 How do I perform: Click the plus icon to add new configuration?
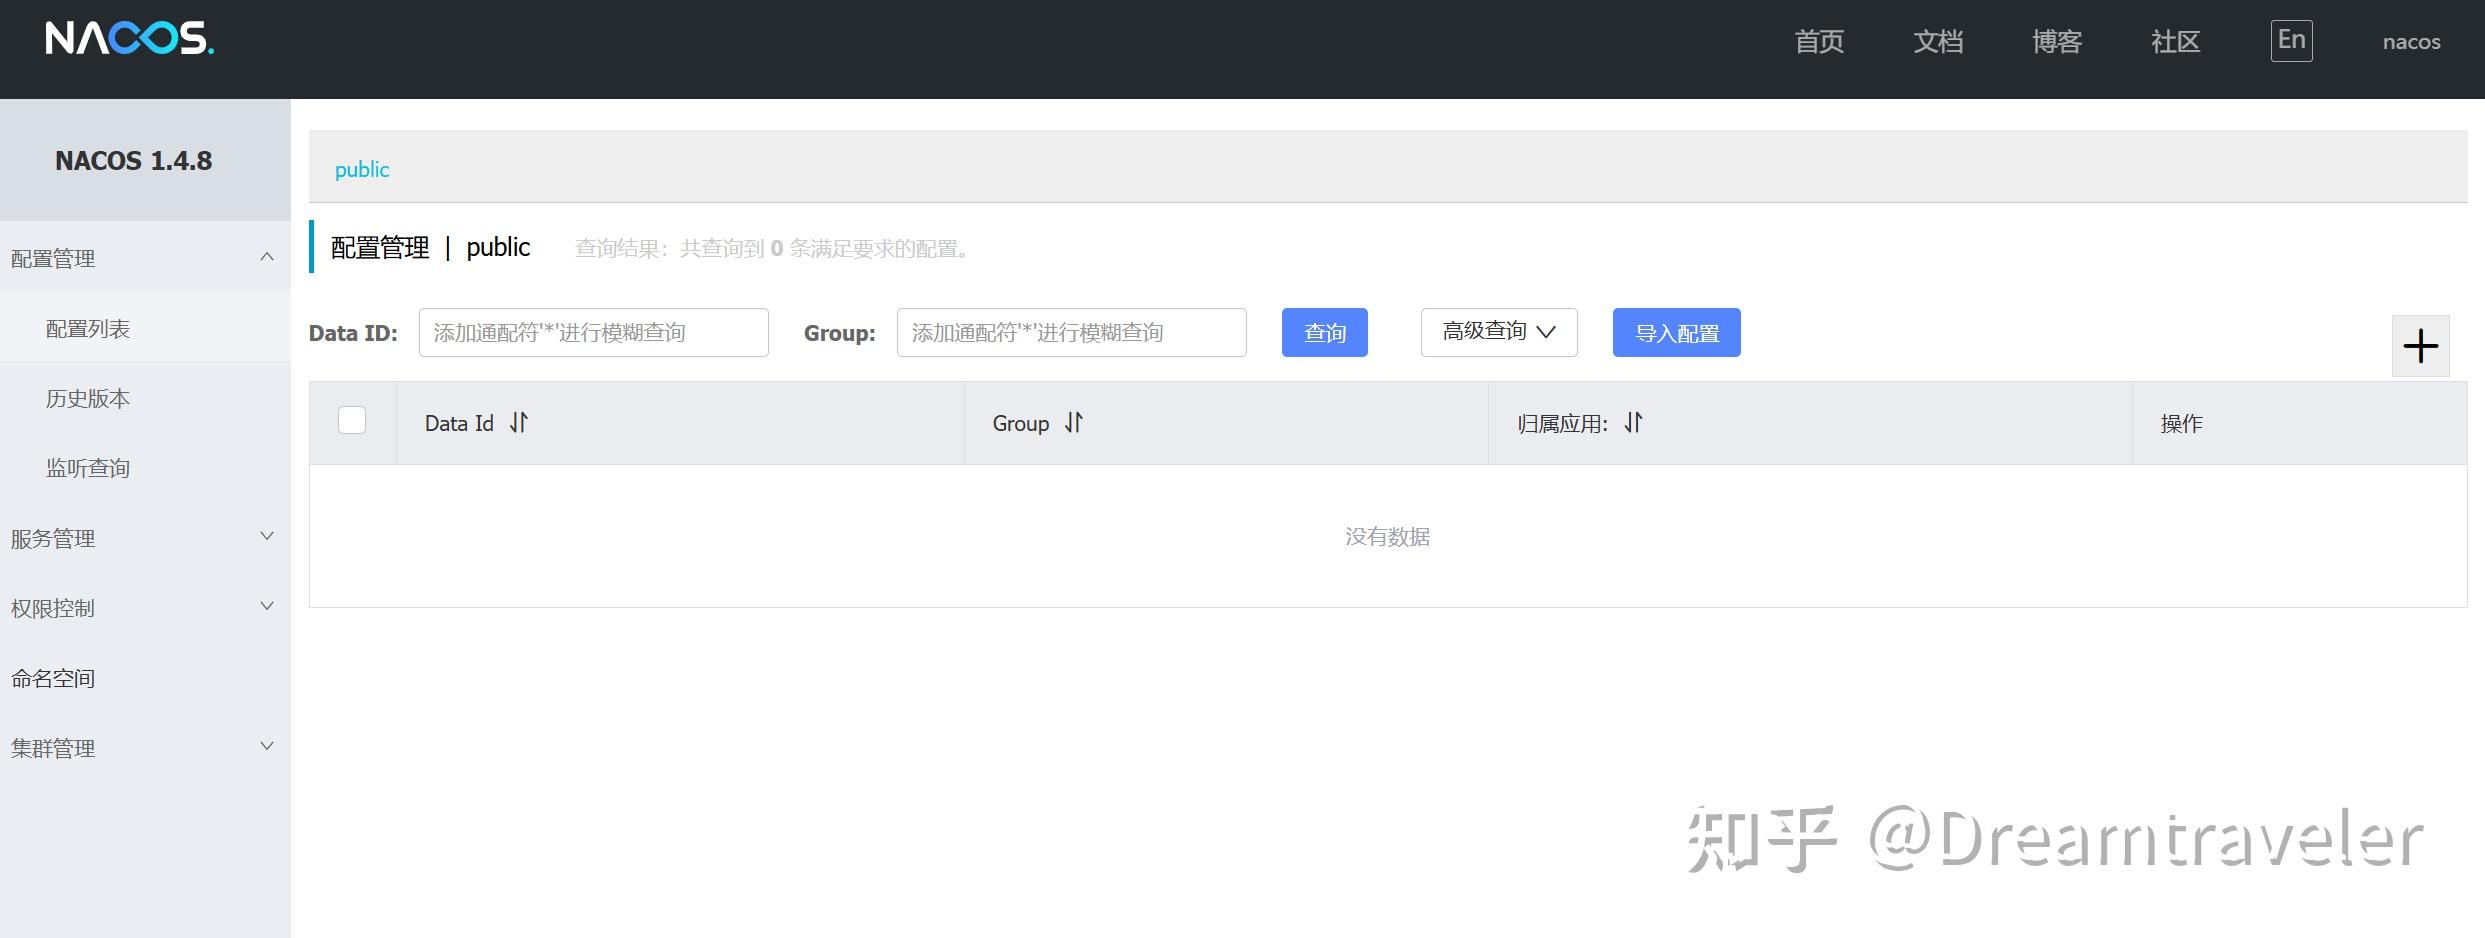(2420, 345)
